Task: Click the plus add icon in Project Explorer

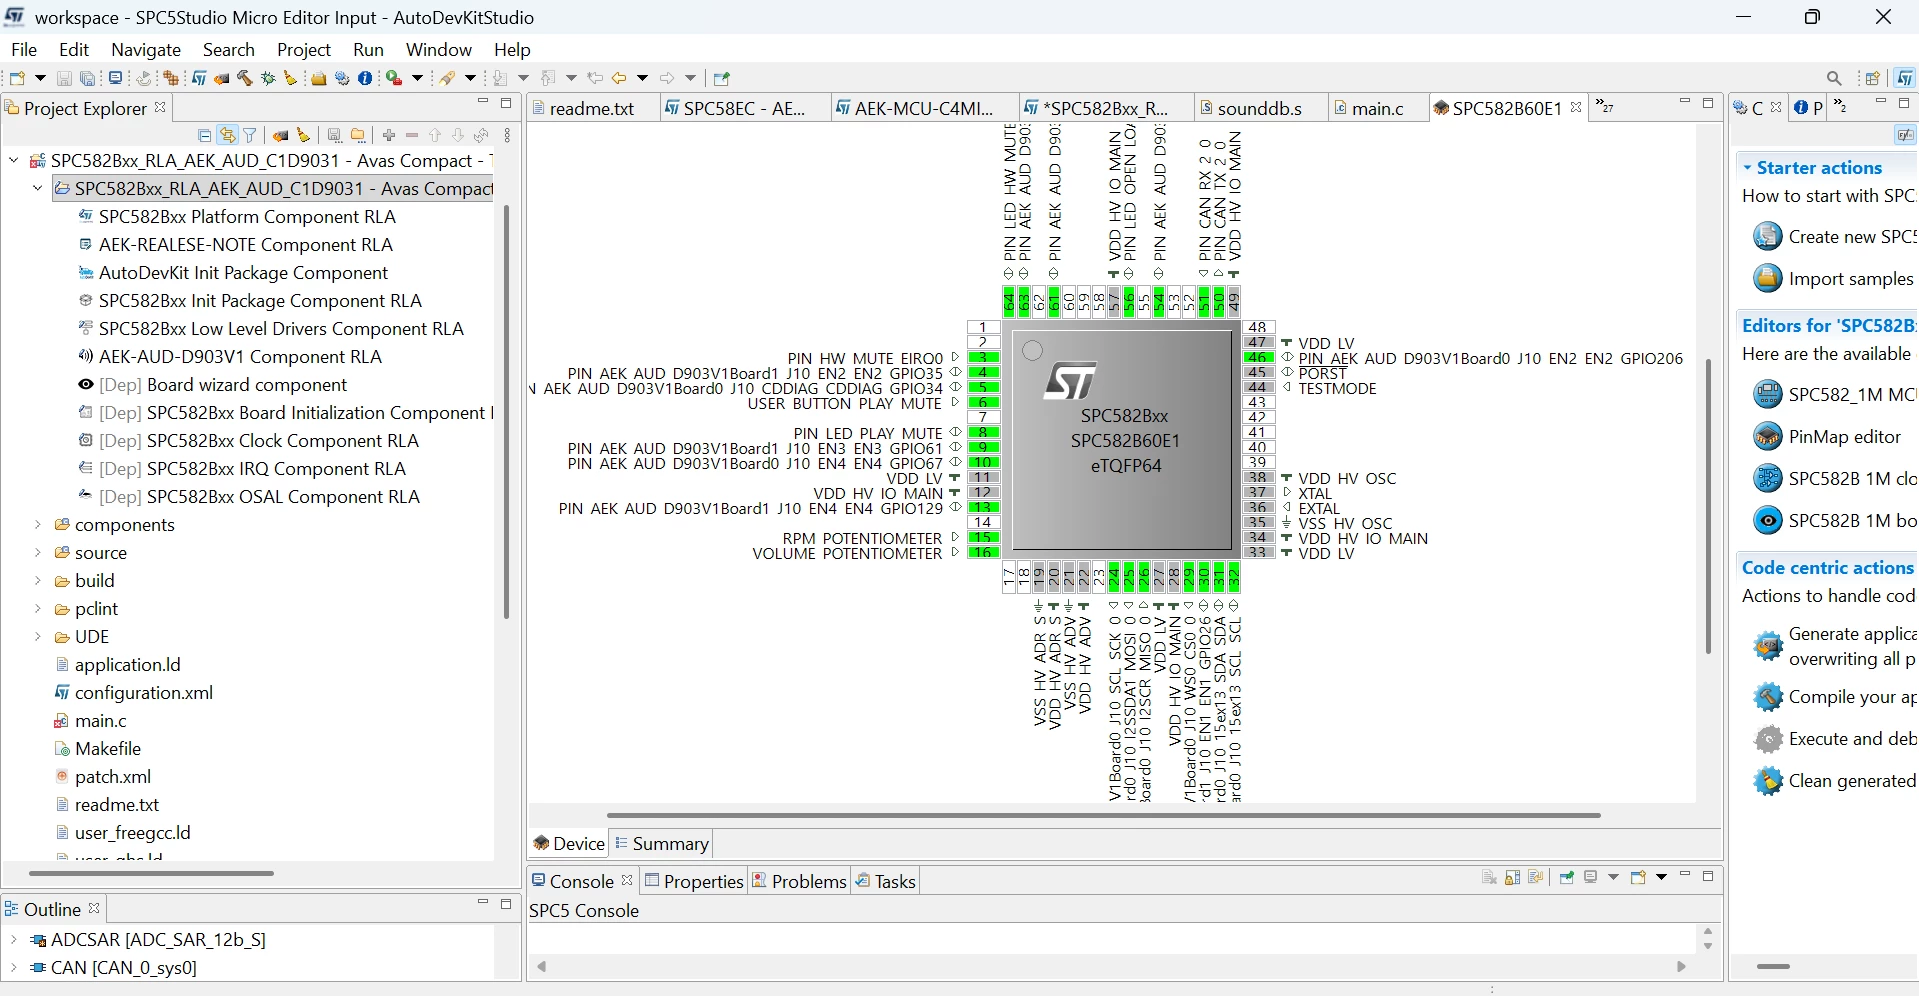Action: click(x=389, y=135)
